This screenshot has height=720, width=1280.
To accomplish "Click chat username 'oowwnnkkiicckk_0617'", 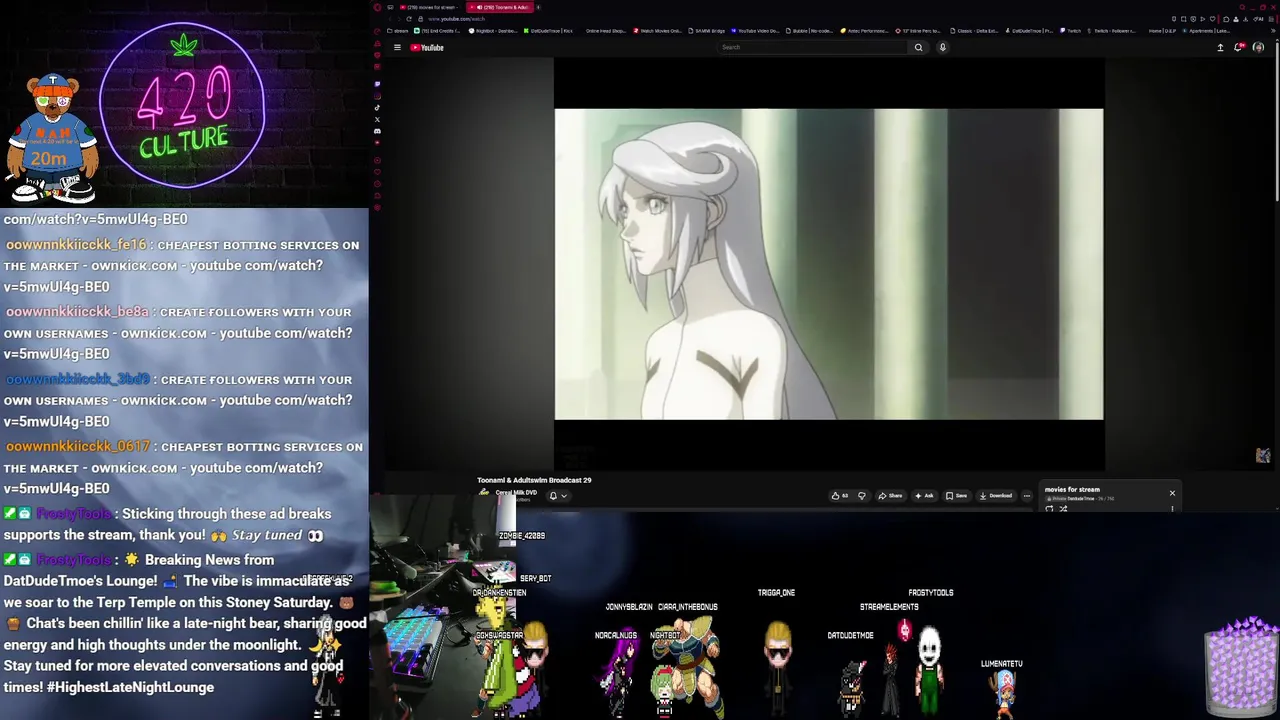I will 78,447.
